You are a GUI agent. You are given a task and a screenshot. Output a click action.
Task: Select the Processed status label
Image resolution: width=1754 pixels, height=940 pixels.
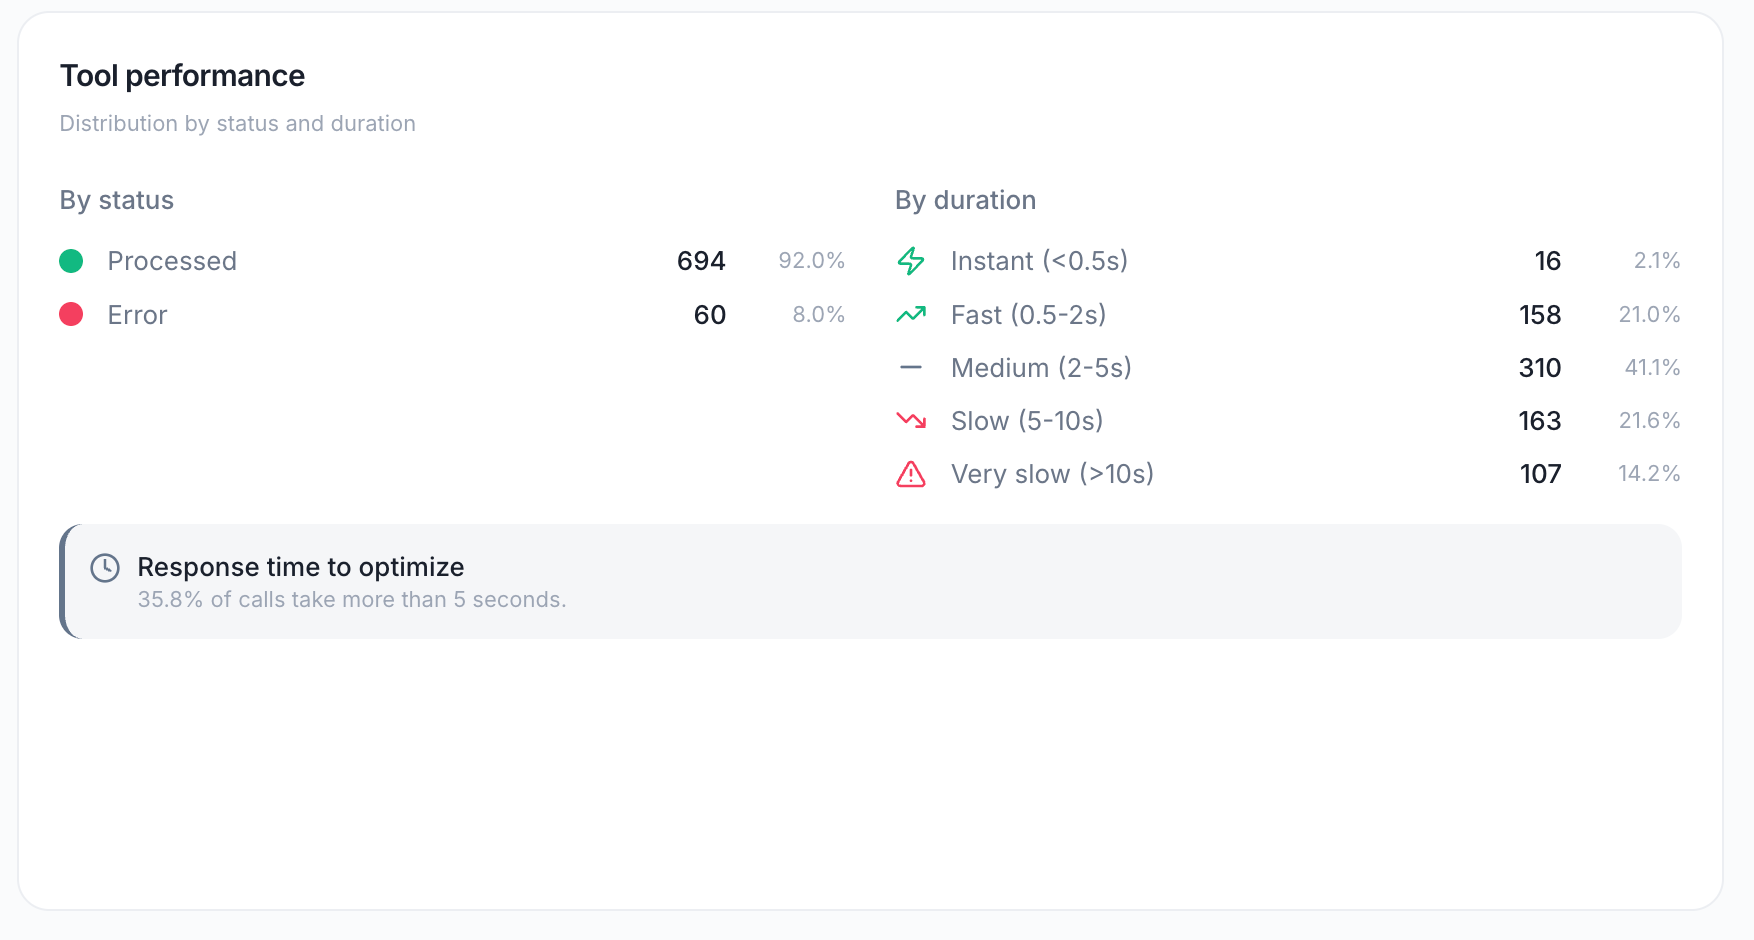pyautogui.click(x=172, y=261)
